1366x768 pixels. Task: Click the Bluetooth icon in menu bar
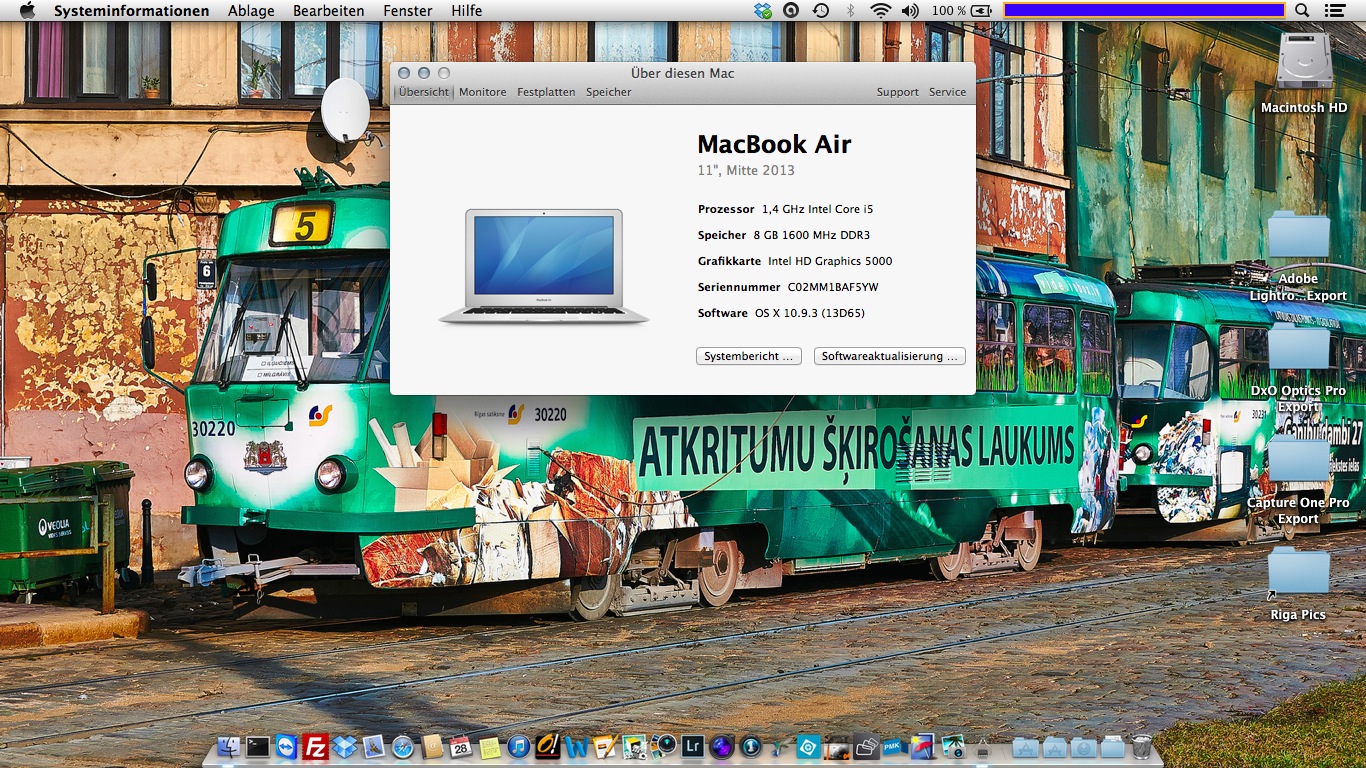[x=851, y=10]
